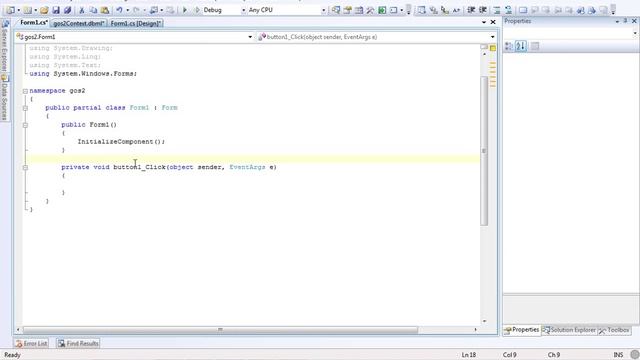Switch to the Form1.cs* tab

point(33,23)
